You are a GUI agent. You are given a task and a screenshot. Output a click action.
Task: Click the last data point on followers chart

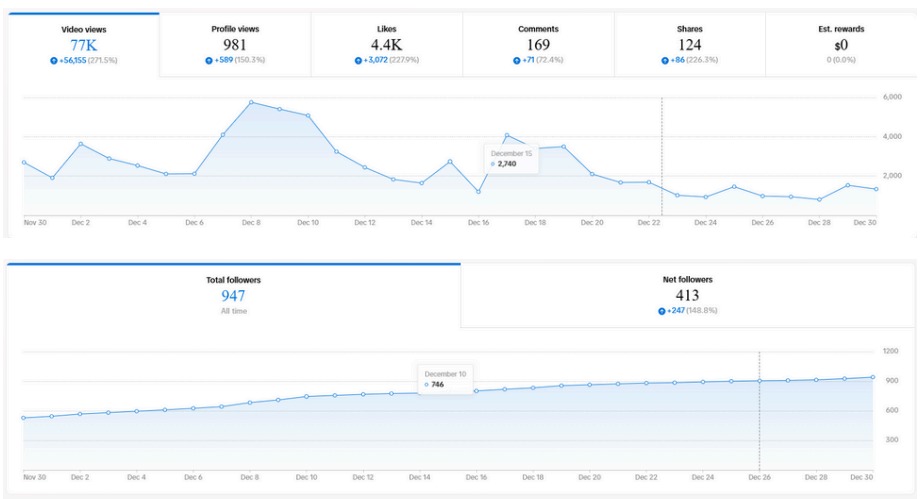(874, 377)
